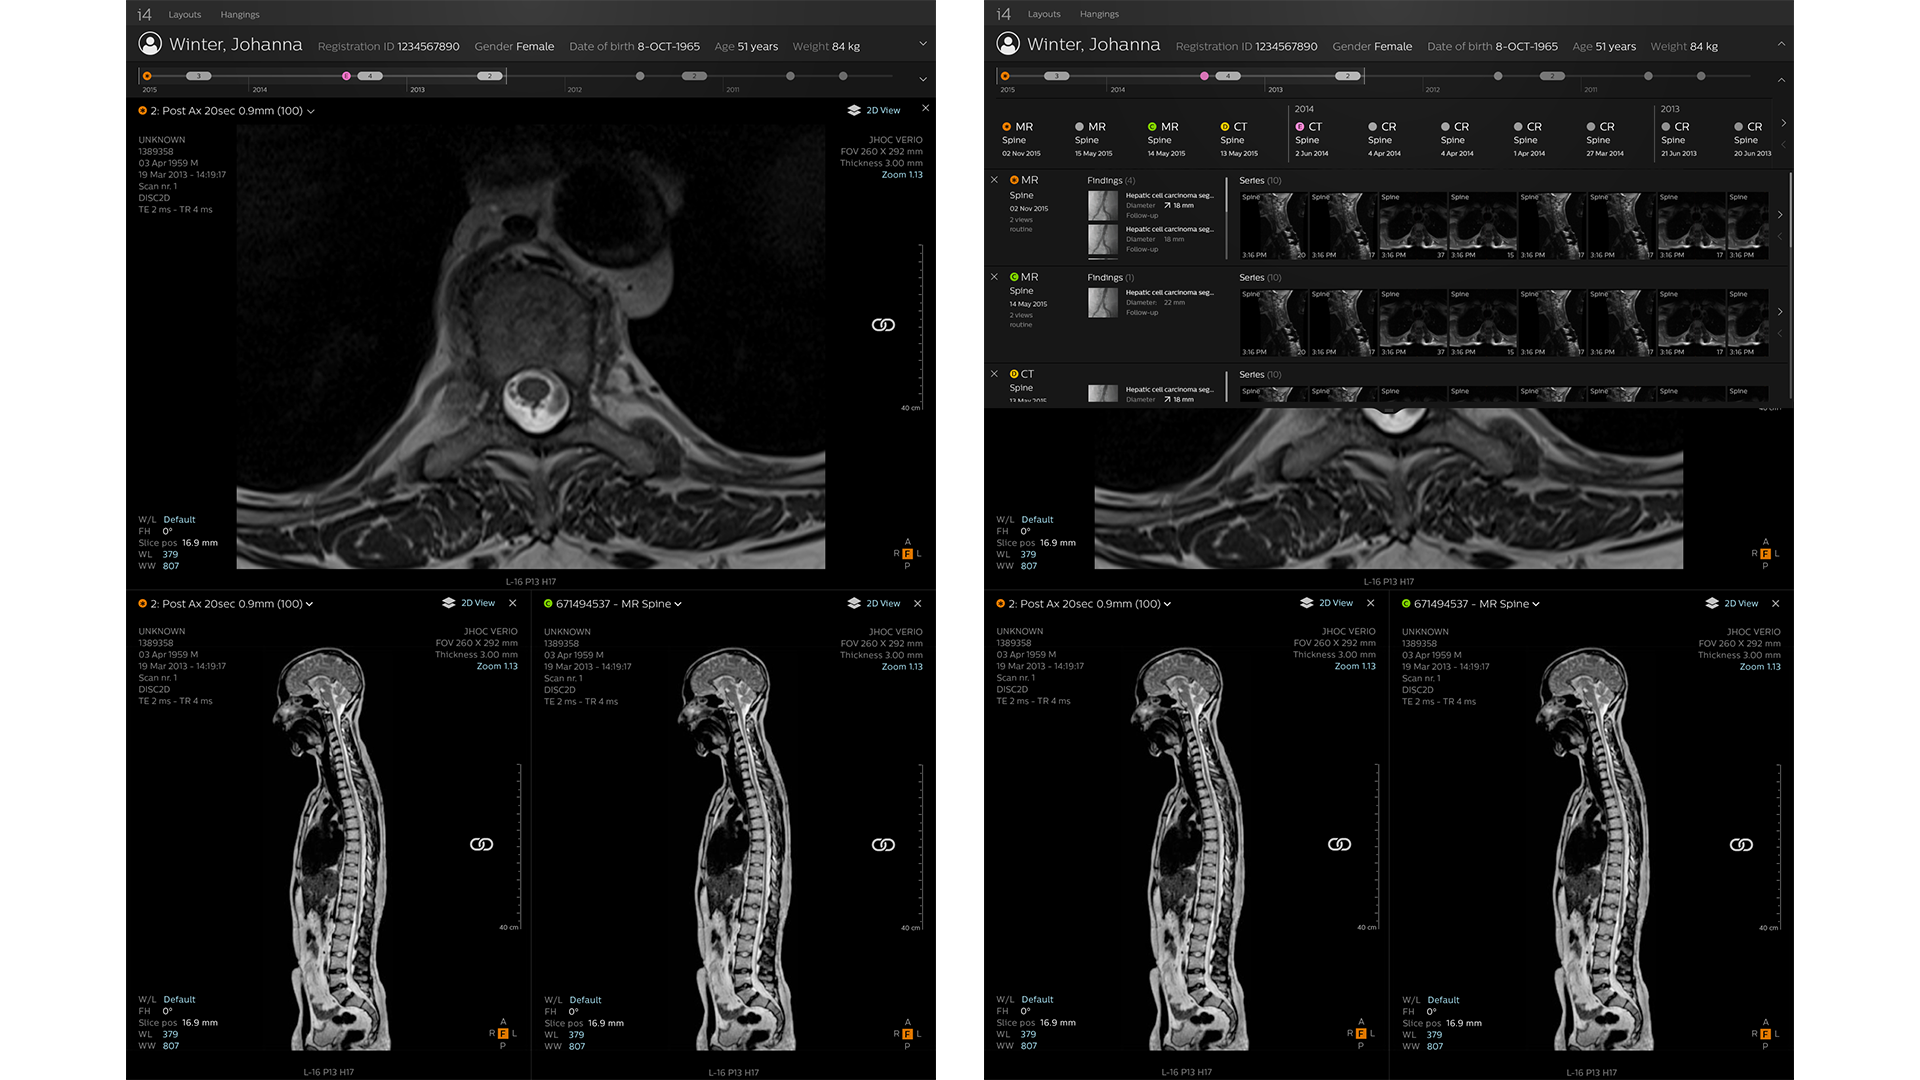Show more series for MR 02 Nov 2015 row
Viewport: 1920px width, 1080px height.
point(1780,215)
